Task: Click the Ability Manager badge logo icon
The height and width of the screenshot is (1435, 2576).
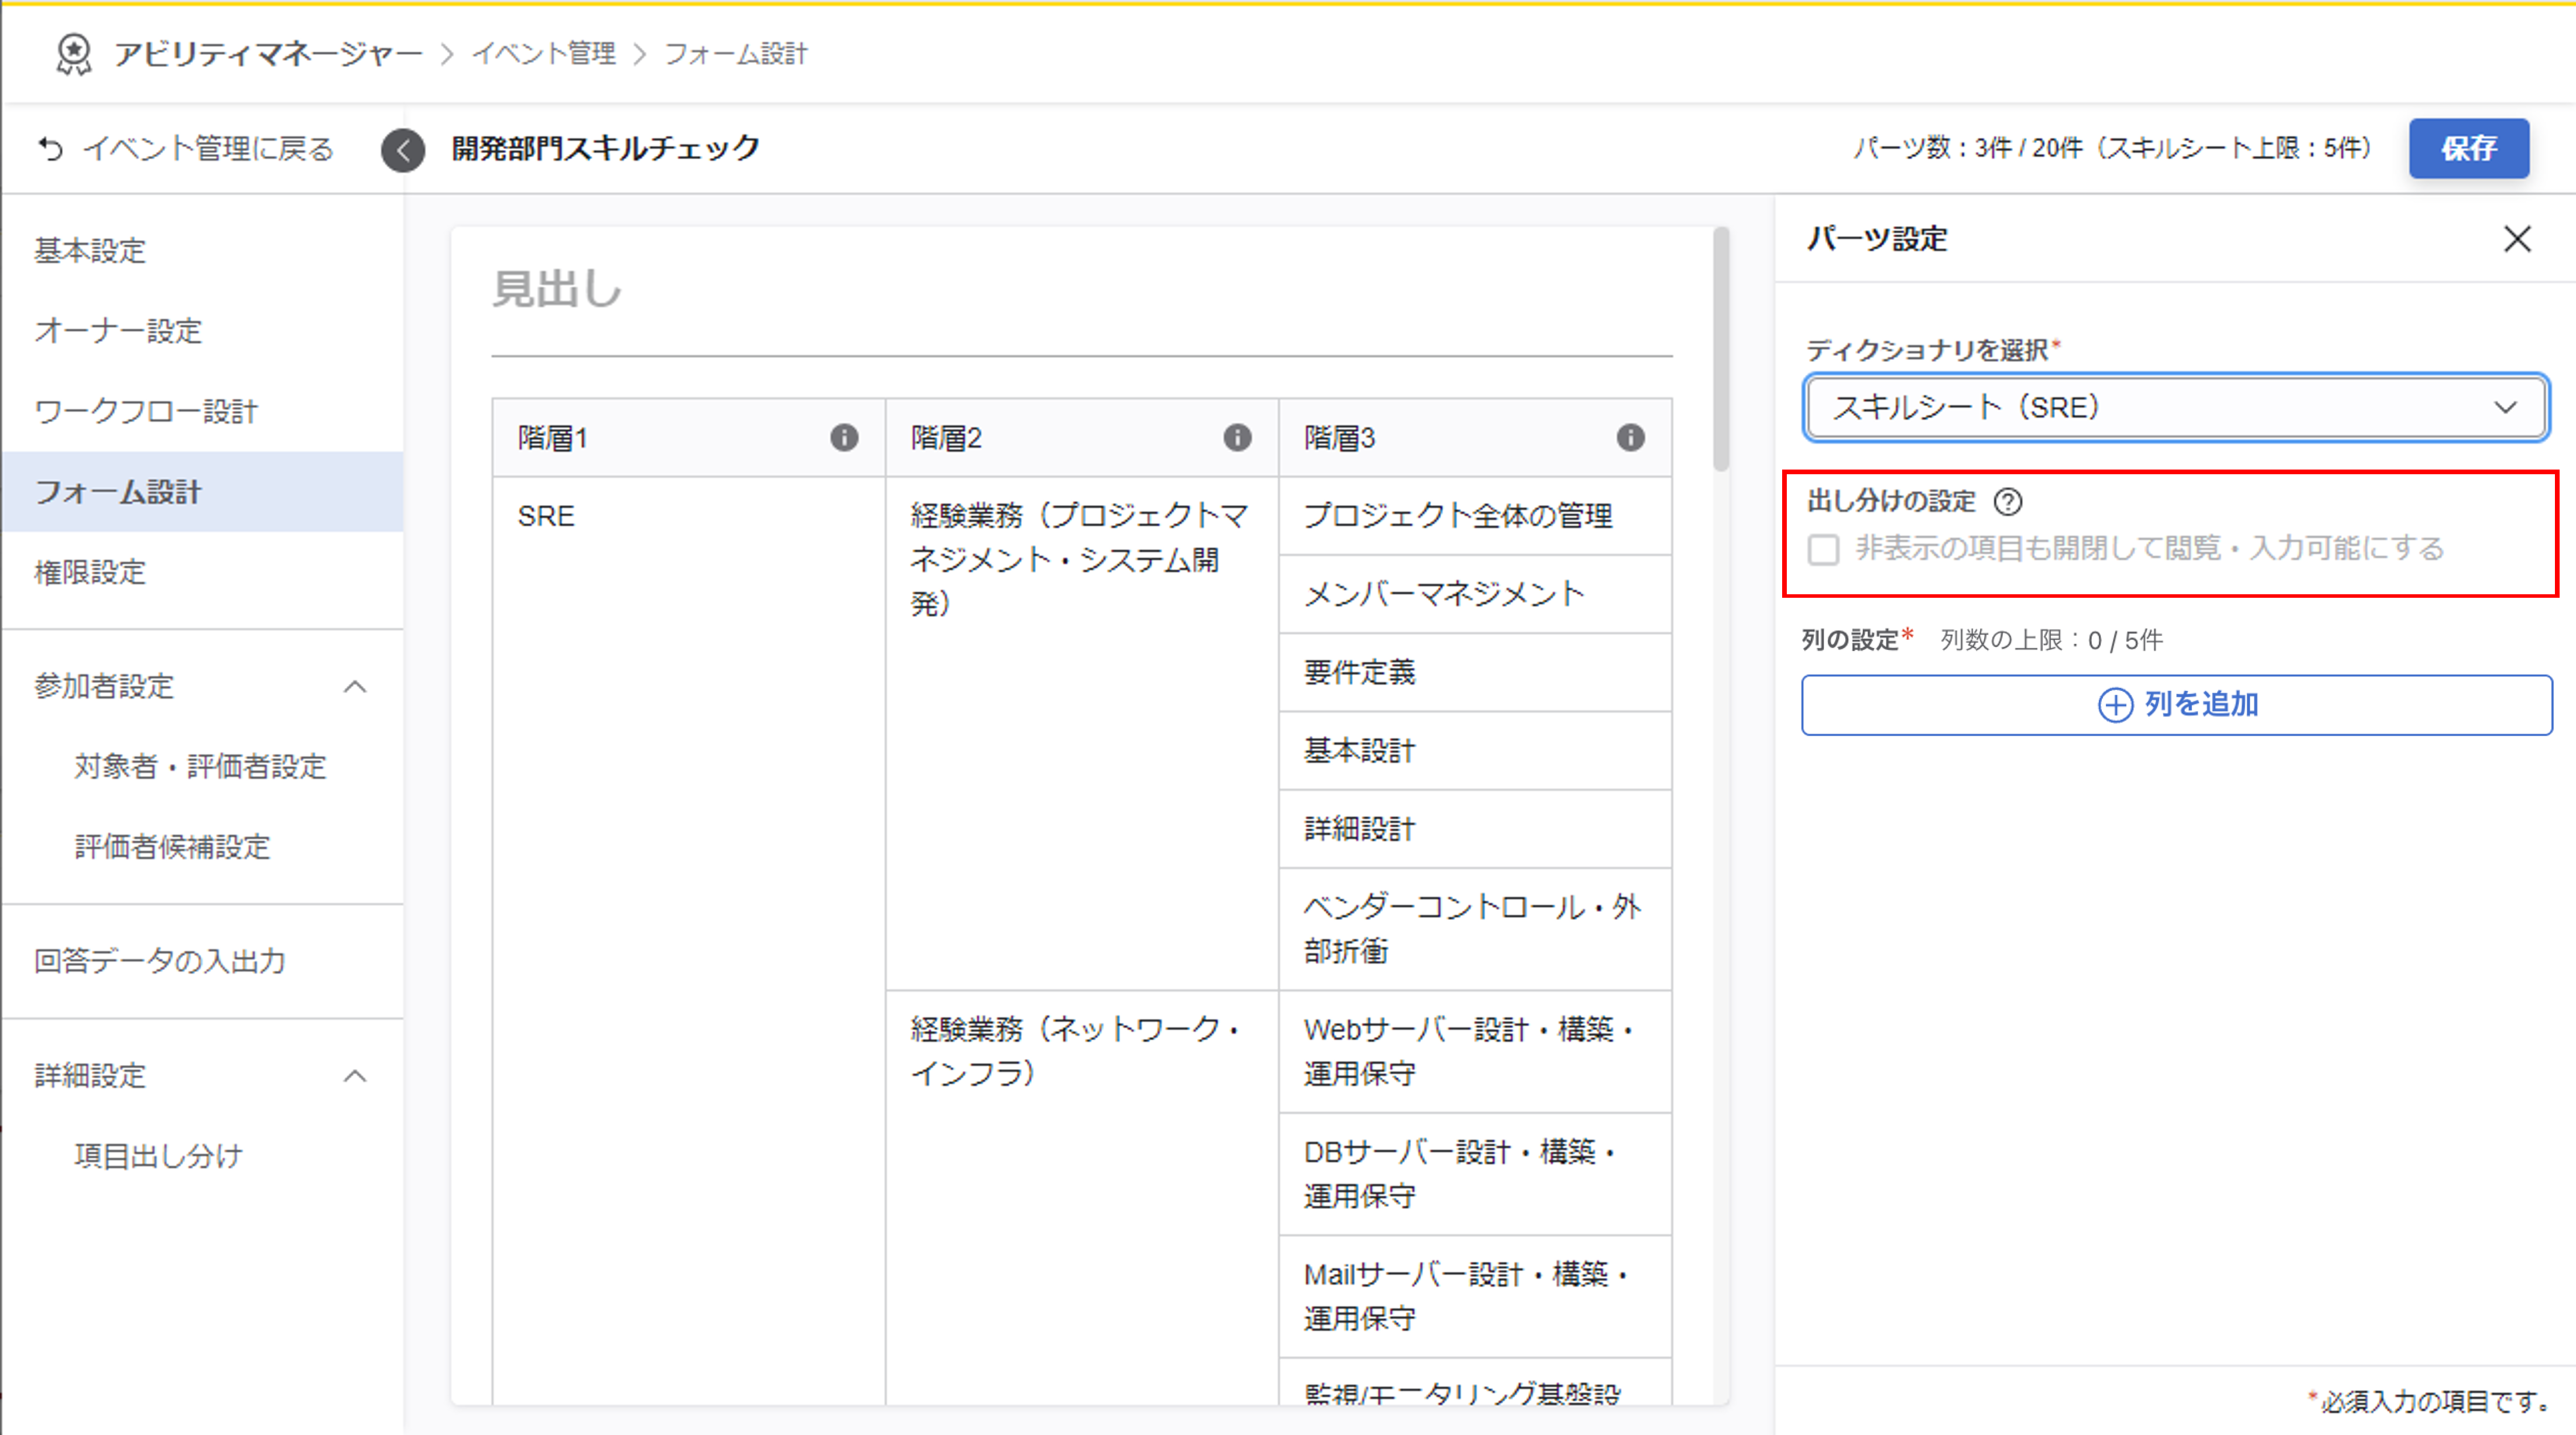Action: click(73, 53)
